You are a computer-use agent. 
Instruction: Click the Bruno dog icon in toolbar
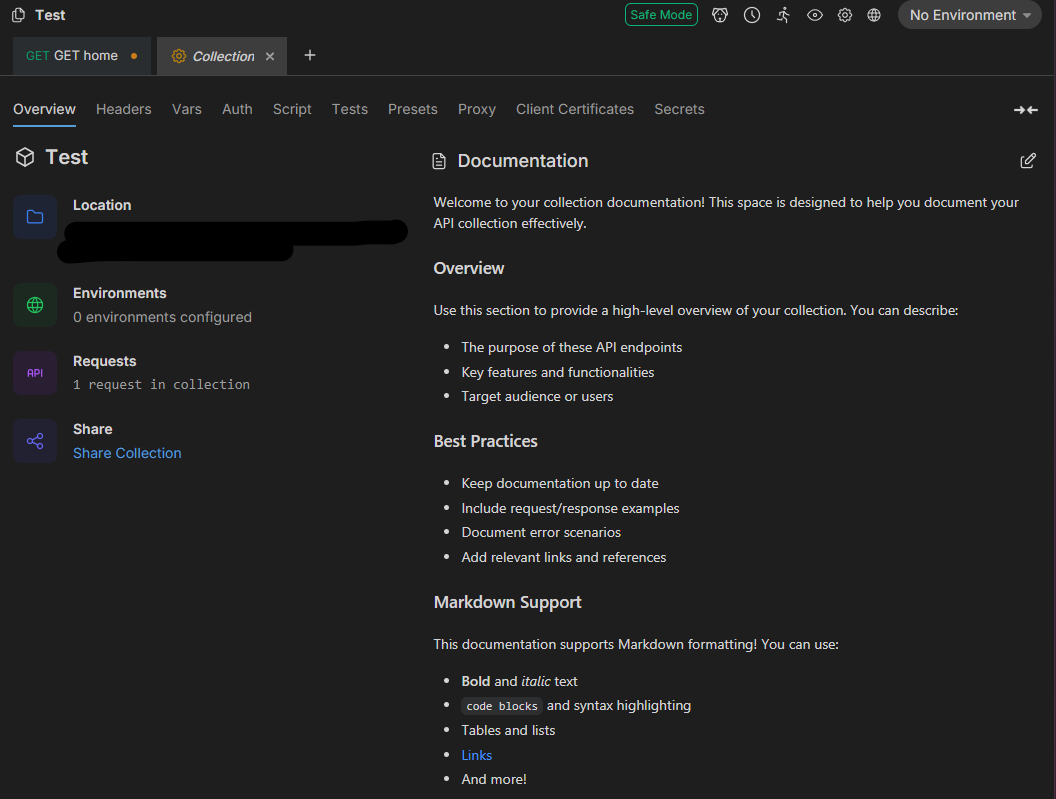click(720, 15)
